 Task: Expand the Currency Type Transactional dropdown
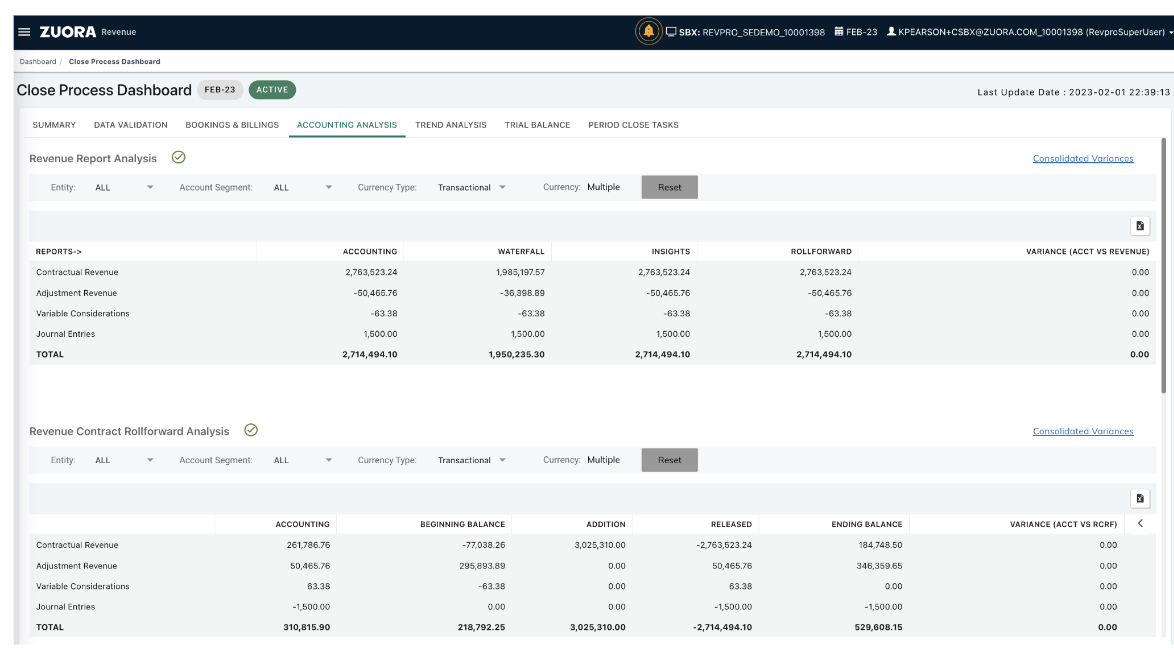pyautogui.click(x=470, y=187)
